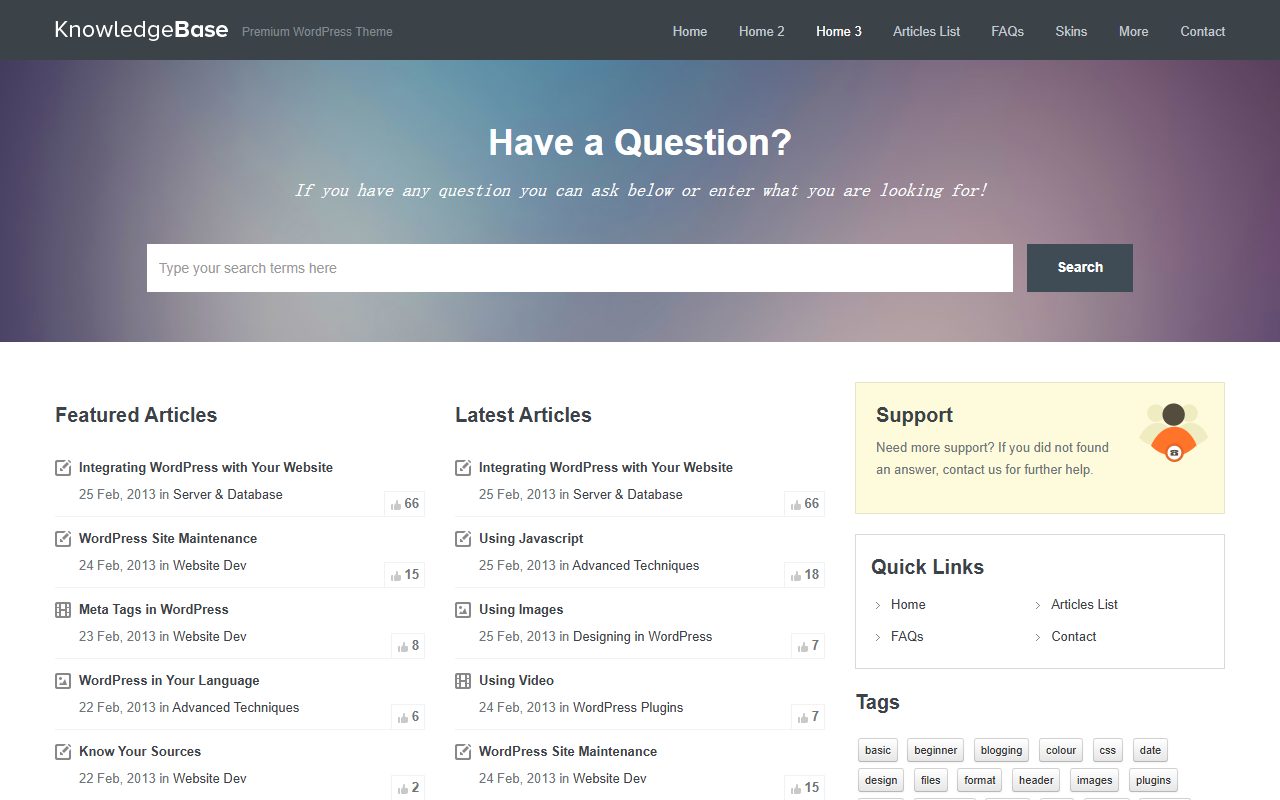Open the 'Advanced Techniques' category under Using Javascript

coord(636,565)
